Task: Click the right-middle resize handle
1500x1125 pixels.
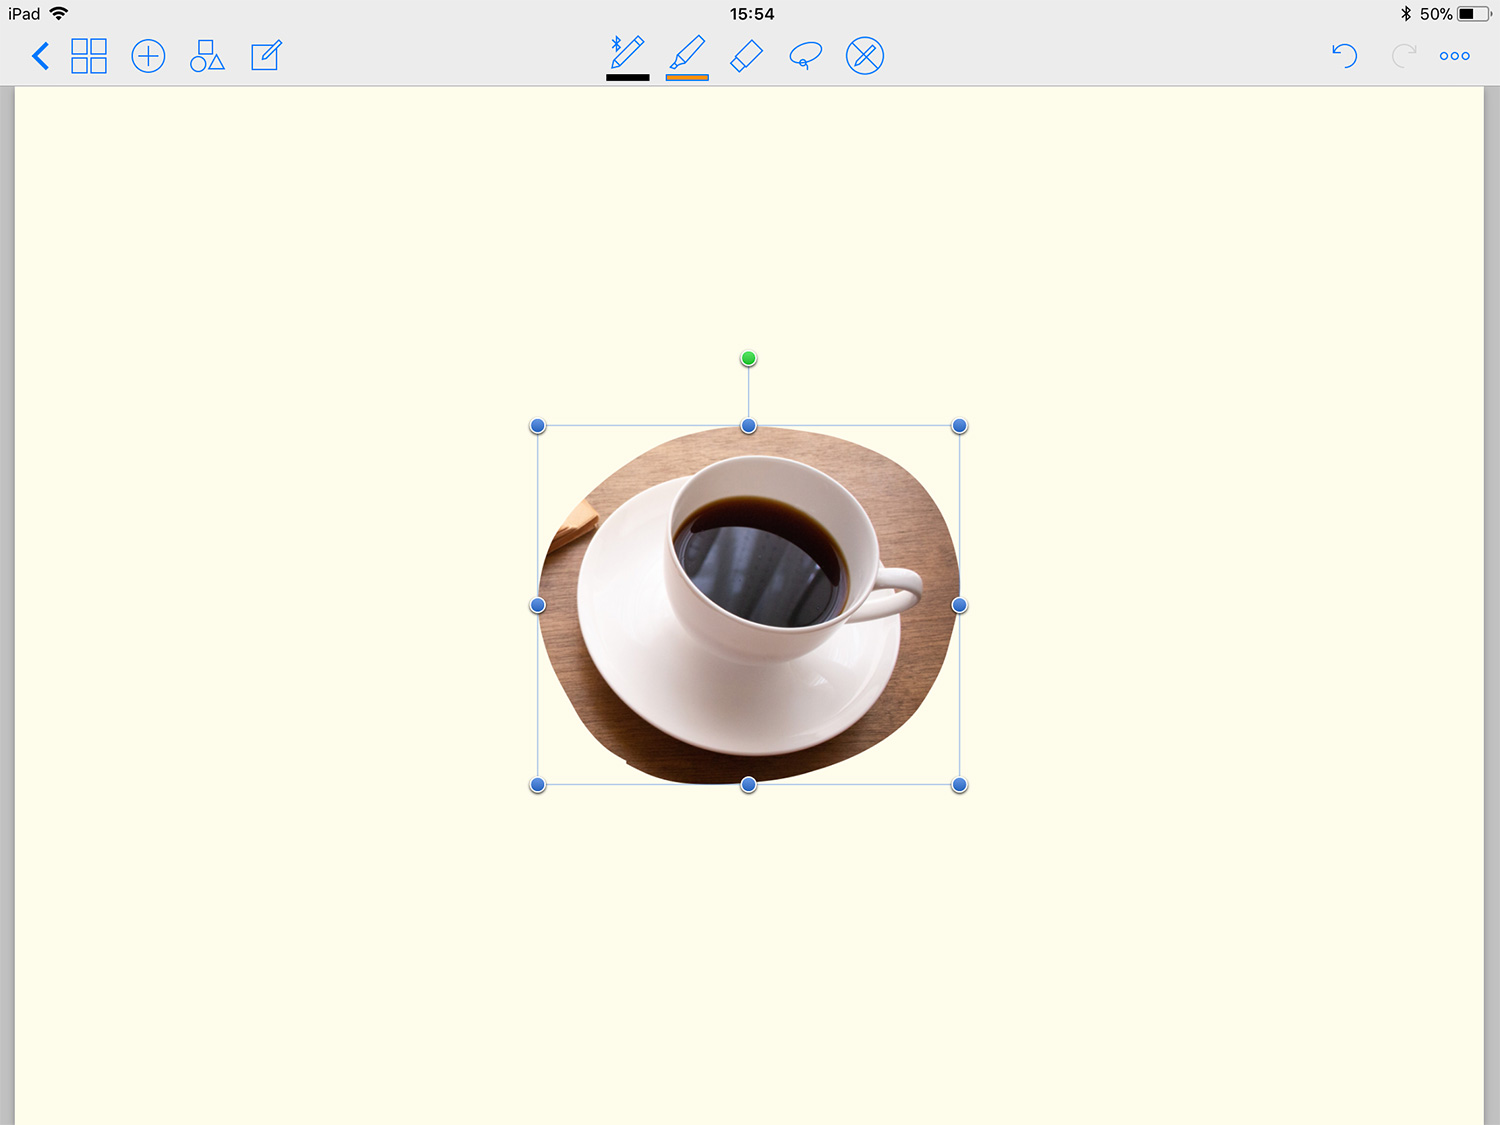Action: coord(960,605)
